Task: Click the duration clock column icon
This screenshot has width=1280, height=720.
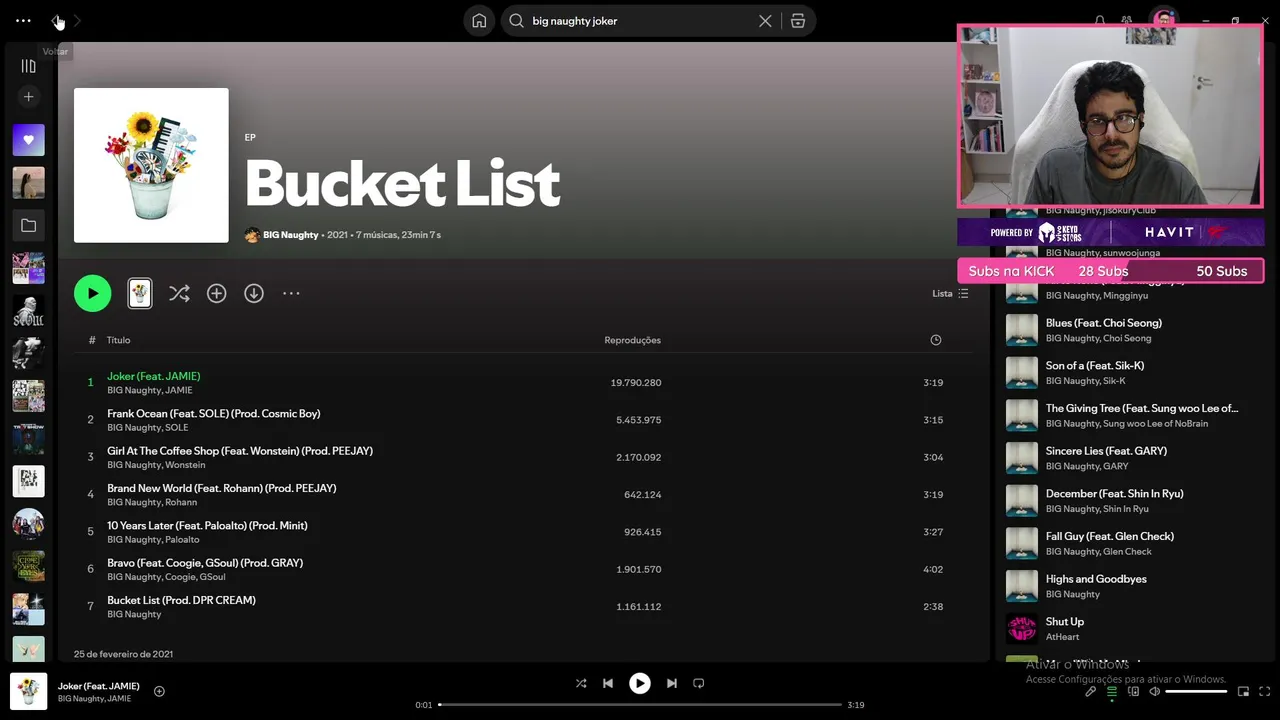Action: click(x=936, y=340)
